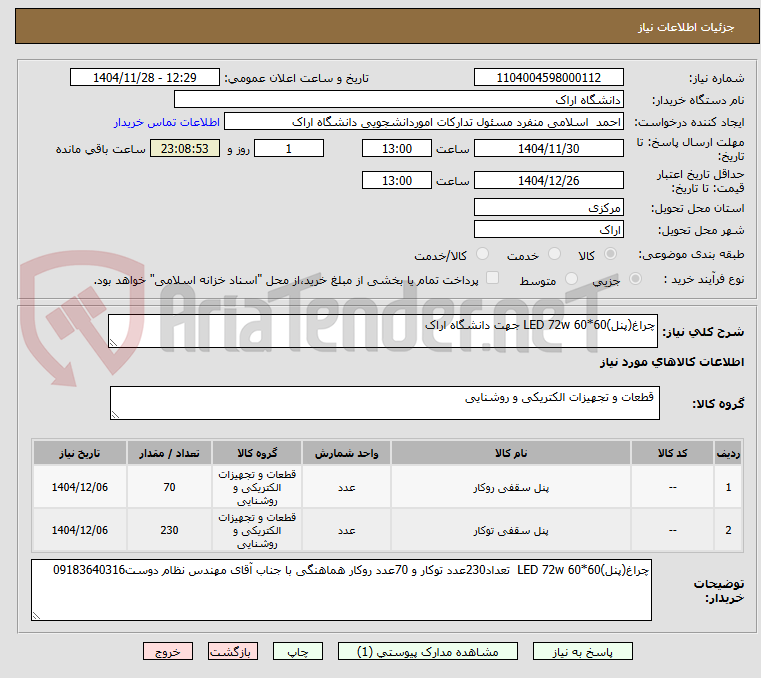The width and height of the screenshot is (761, 678).
Task: Select the متوسط purchase type radio
Action: (572, 279)
